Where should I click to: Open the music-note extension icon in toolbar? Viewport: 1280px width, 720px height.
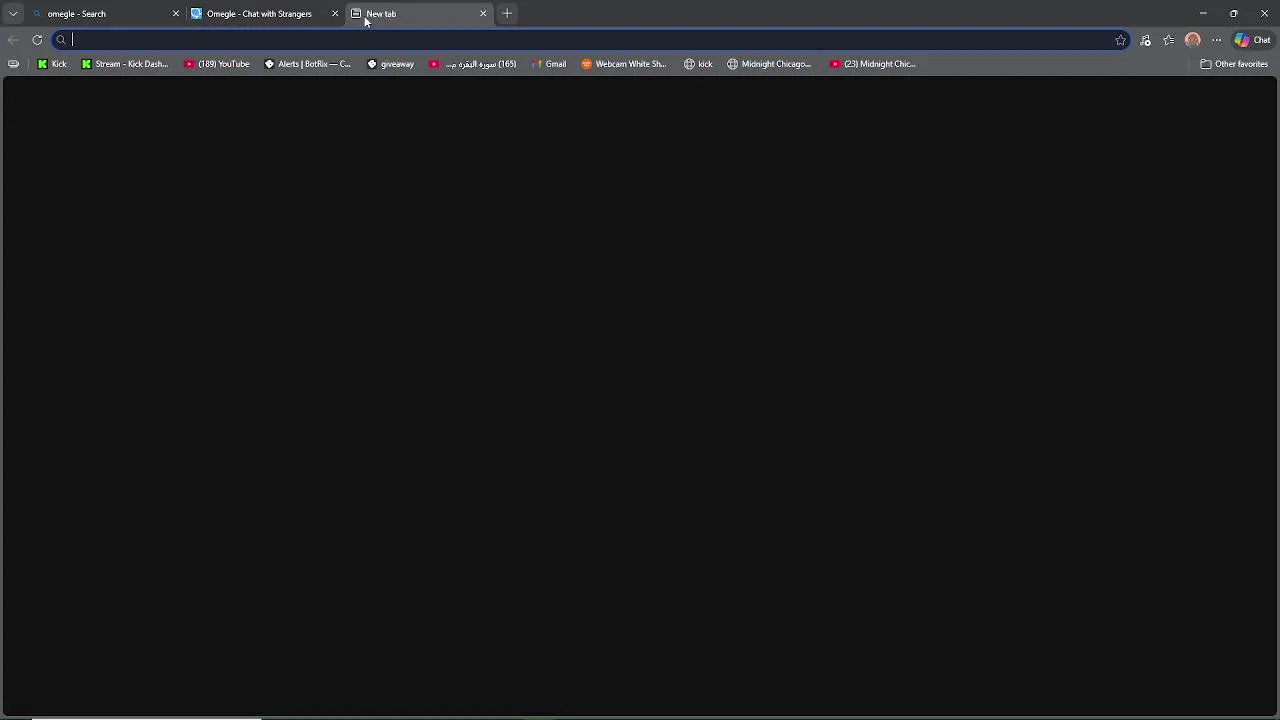tap(1145, 40)
